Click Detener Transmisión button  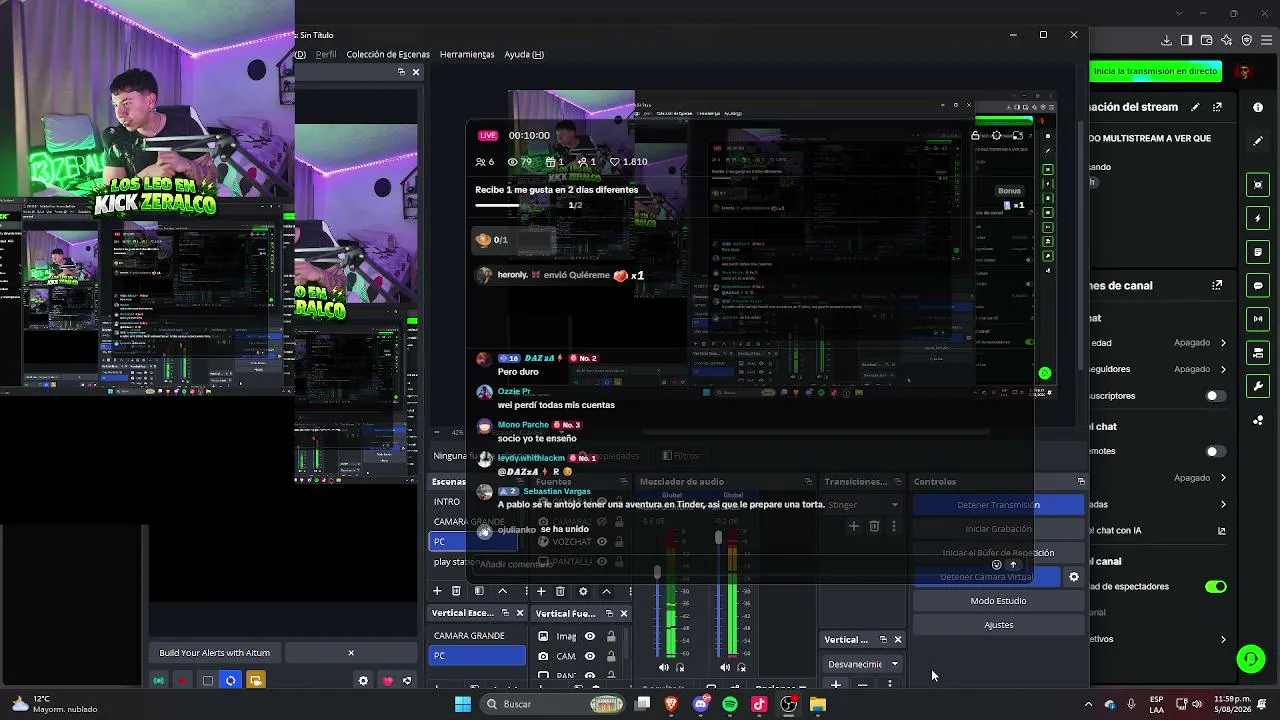pos(998,504)
